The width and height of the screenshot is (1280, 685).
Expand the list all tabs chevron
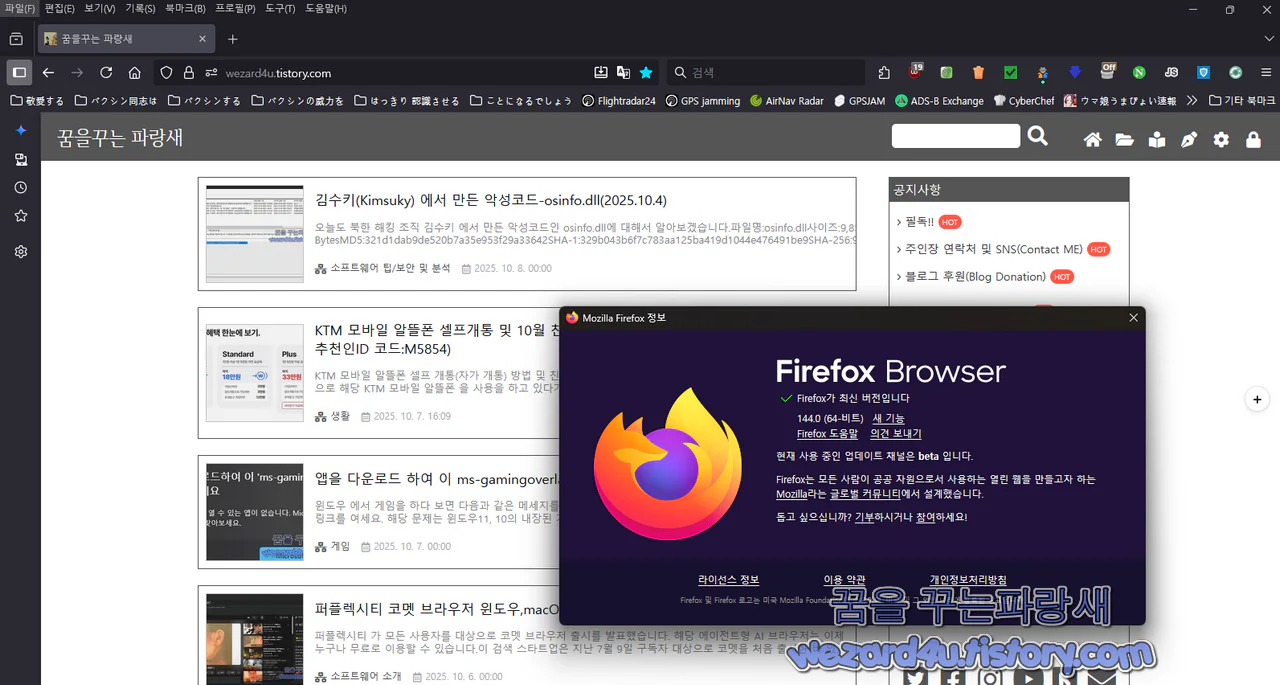(1269, 38)
